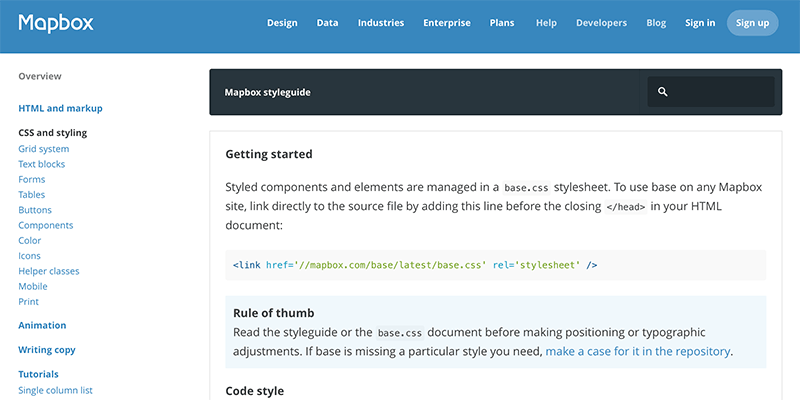Select the Color sidebar link
Image resolution: width=800 pixels, height=400 pixels.
[31, 240]
